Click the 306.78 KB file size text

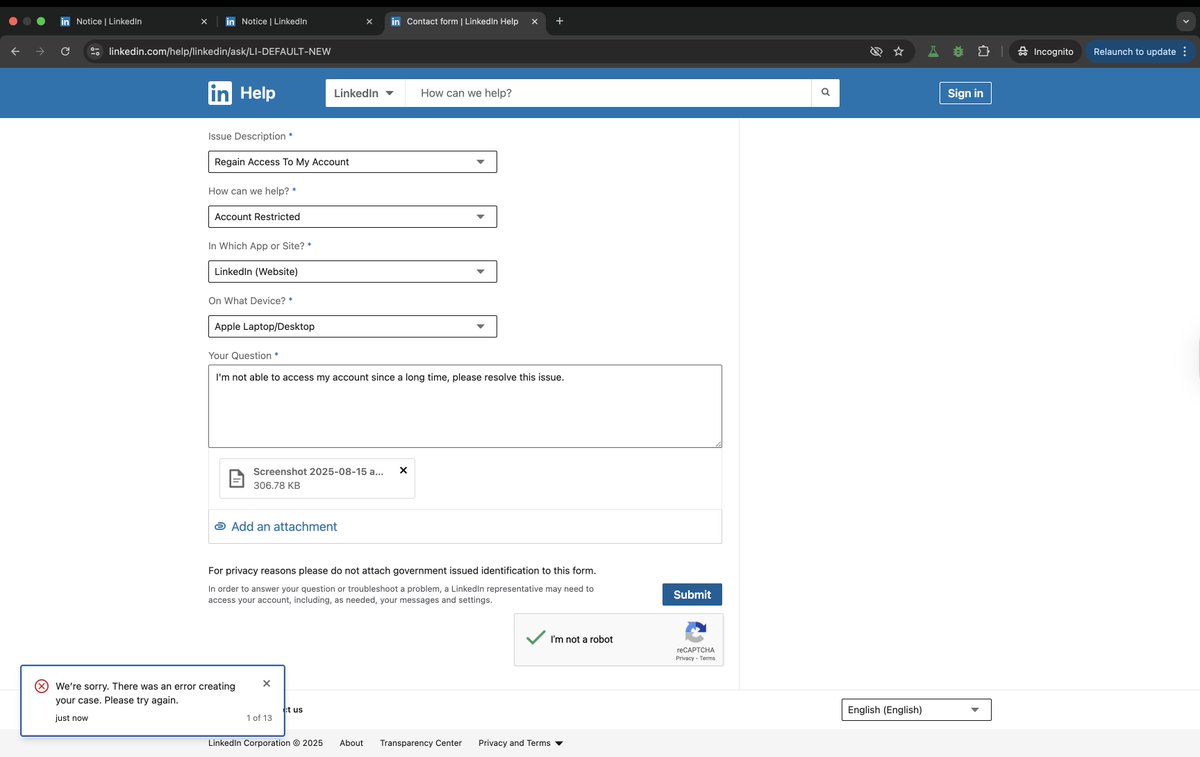click(x=277, y=486)
